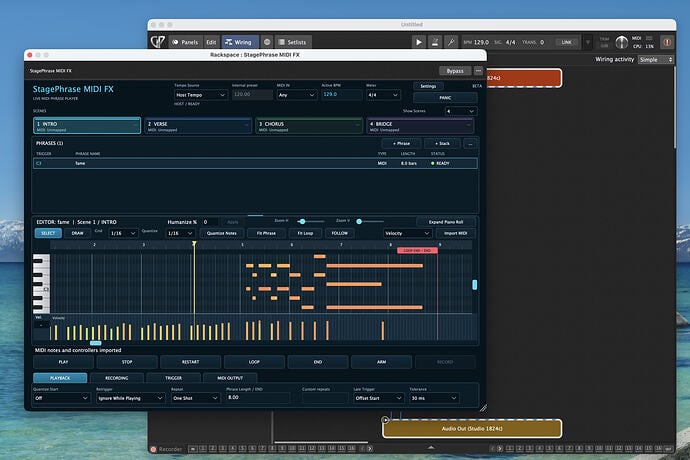Expand the arrow dropdown next to LINK
The image size is (690, 460).
tap(588, 42)
